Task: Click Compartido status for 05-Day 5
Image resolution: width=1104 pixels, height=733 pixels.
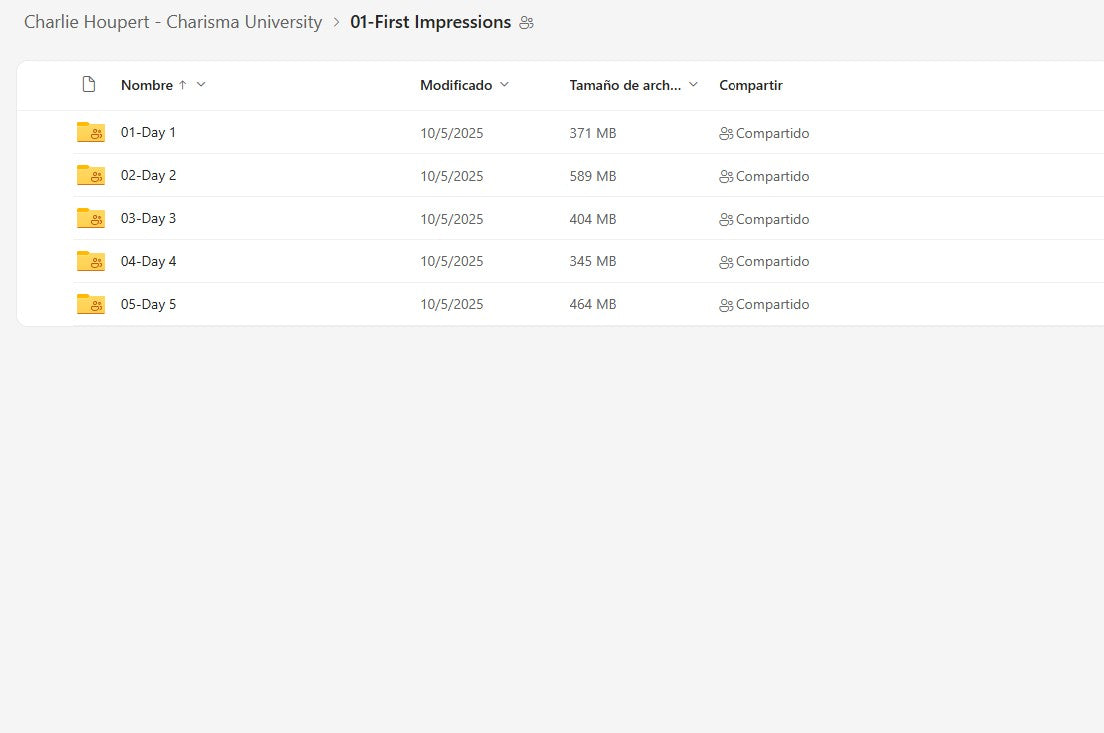Action: click(772, 305)
